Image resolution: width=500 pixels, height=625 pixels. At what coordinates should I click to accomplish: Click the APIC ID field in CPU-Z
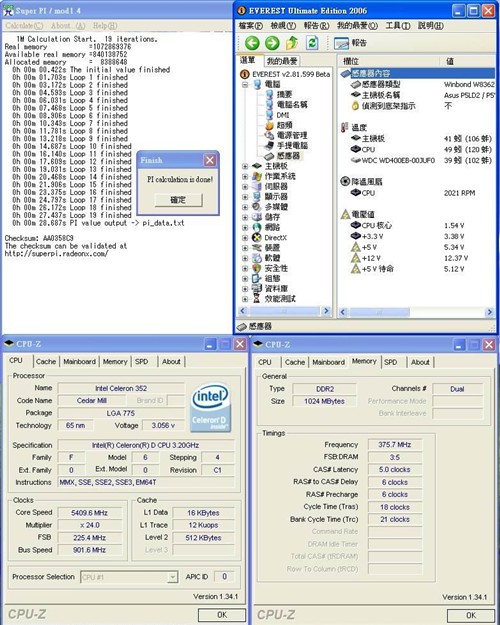[224, 577]
